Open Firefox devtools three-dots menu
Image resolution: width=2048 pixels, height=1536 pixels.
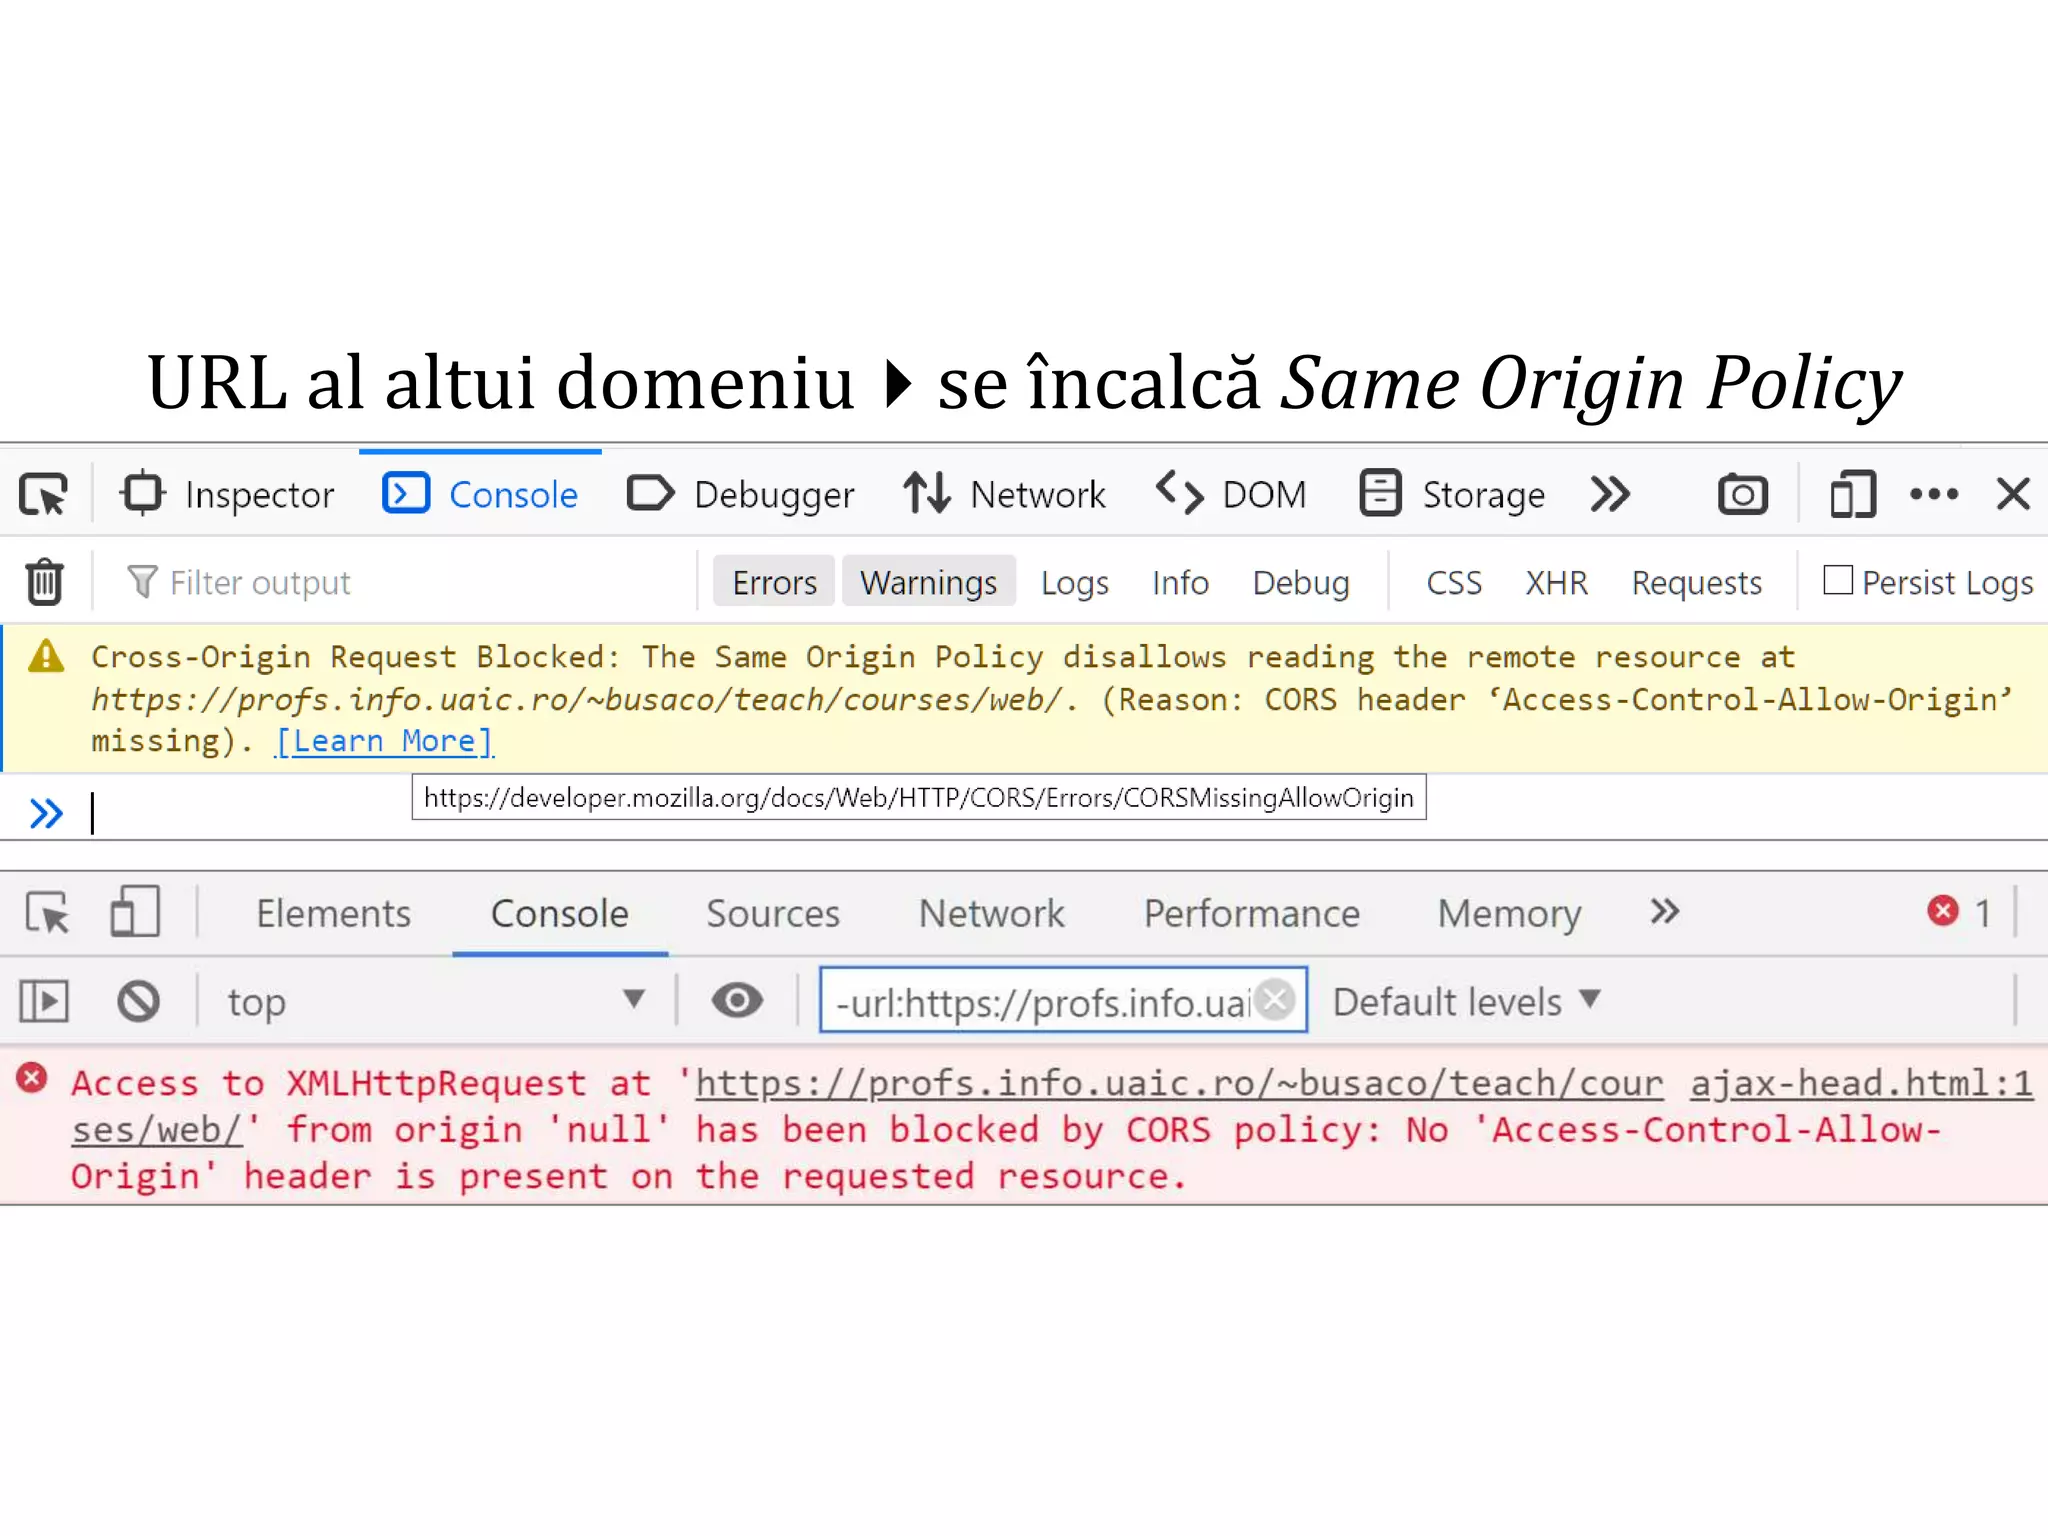(x=1933, y=494)
